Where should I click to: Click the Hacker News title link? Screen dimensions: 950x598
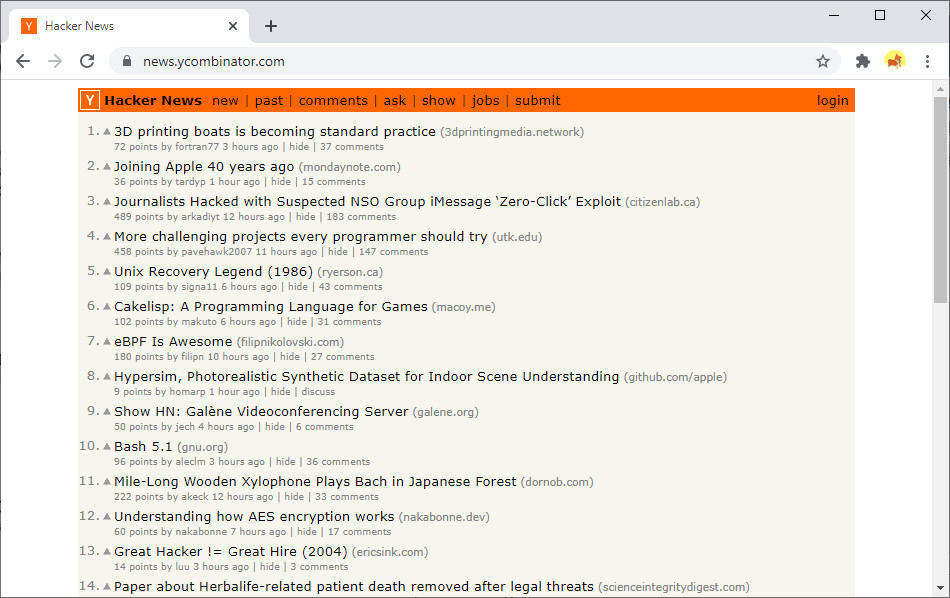153,101
